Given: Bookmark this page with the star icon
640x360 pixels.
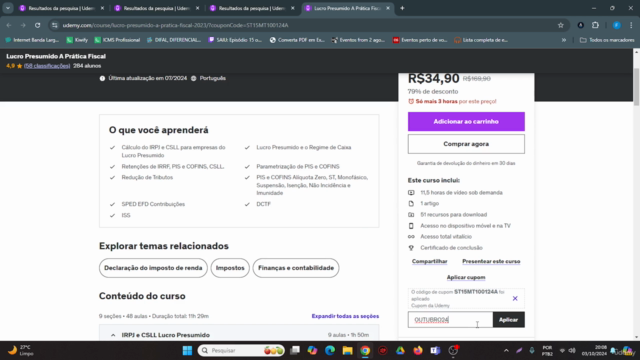Looking at the screenshot, I should [561, 25].
